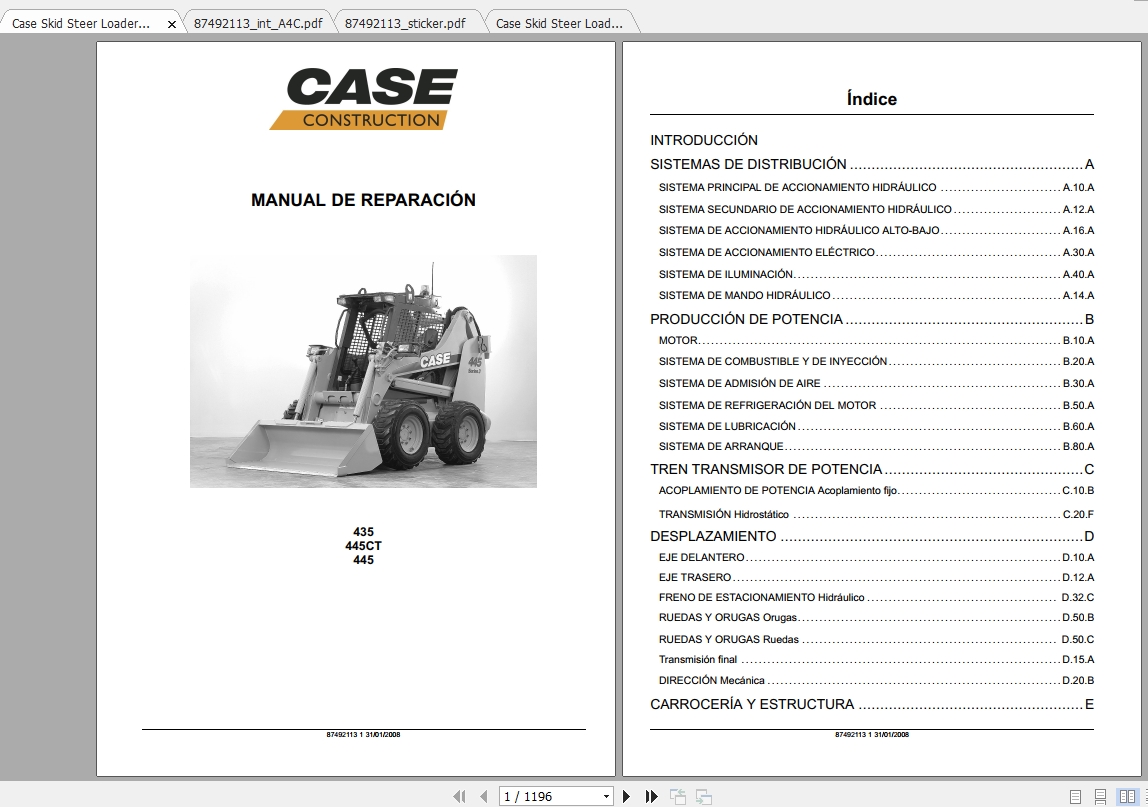Click the Índice heading
The width and height of the screenshot is (1148, 807).
pos(871,99)
